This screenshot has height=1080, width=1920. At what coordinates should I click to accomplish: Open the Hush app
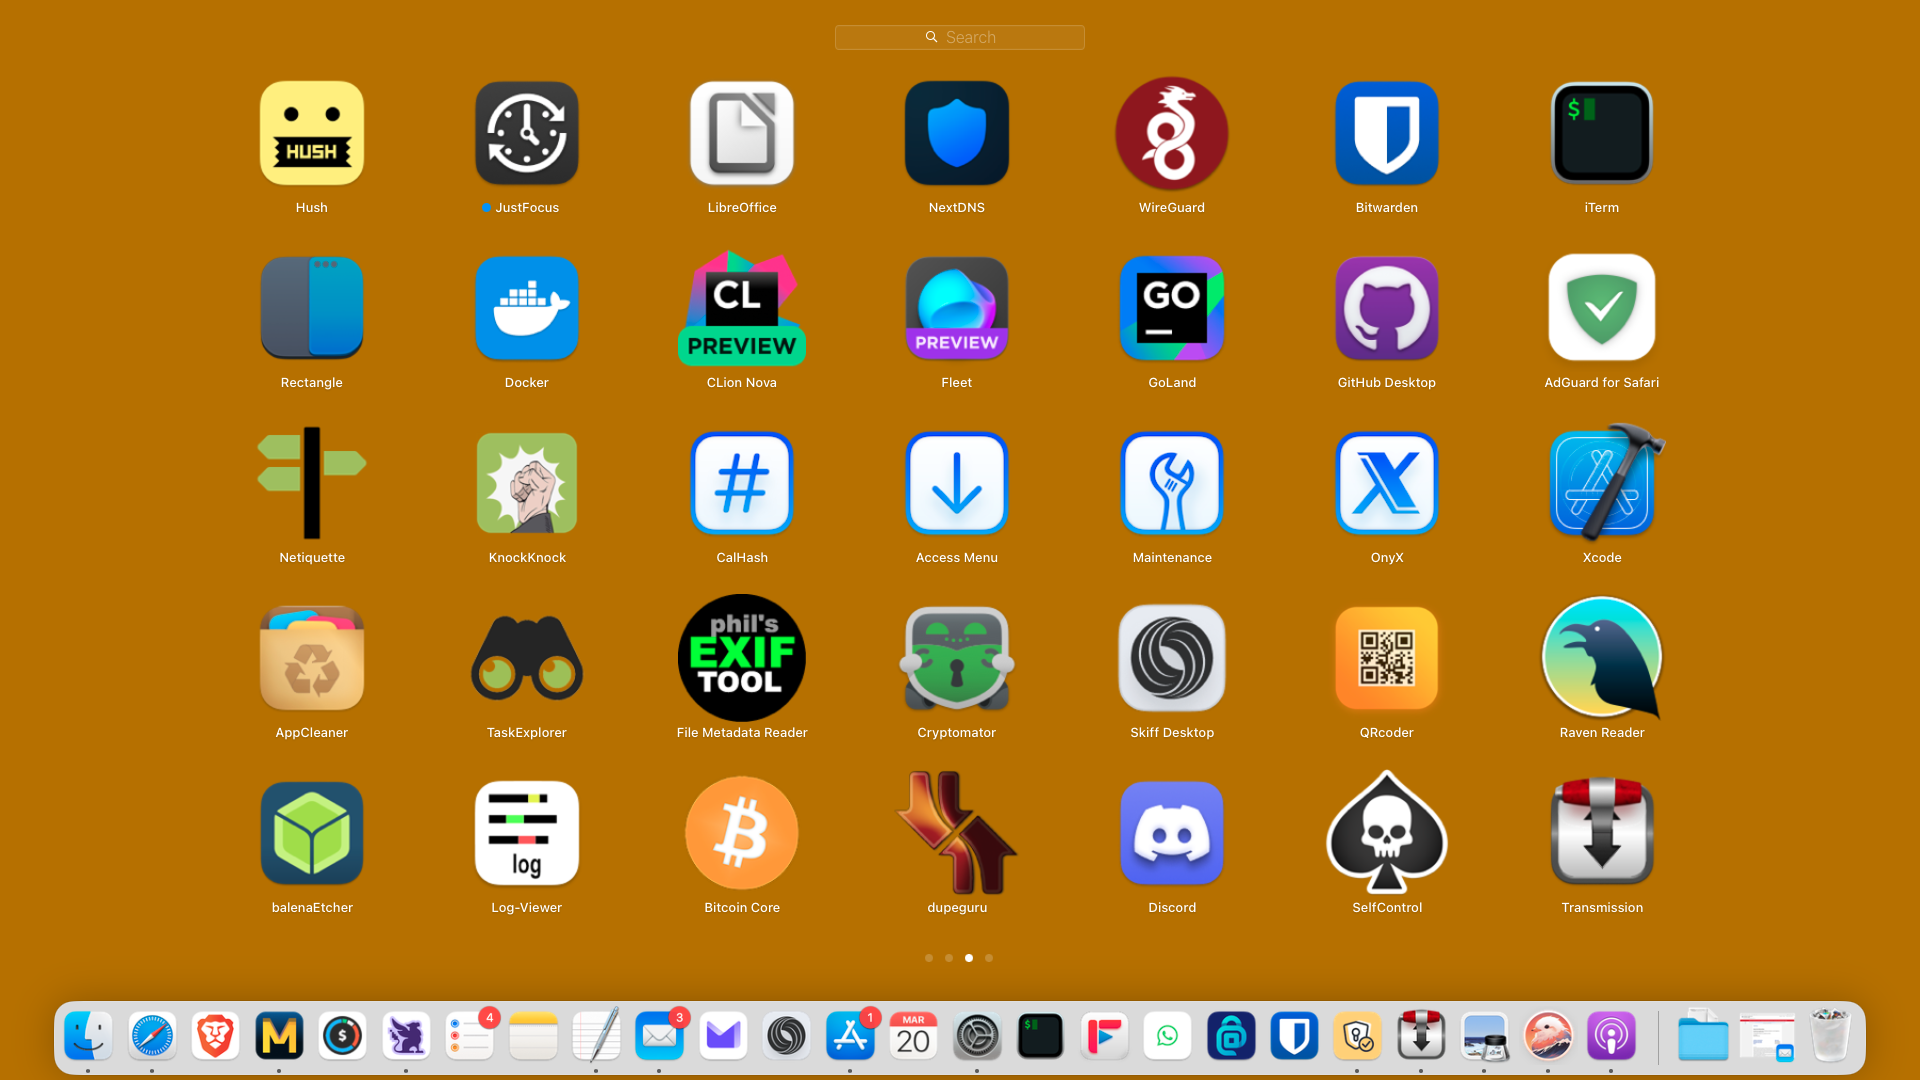tap(312, 133)
